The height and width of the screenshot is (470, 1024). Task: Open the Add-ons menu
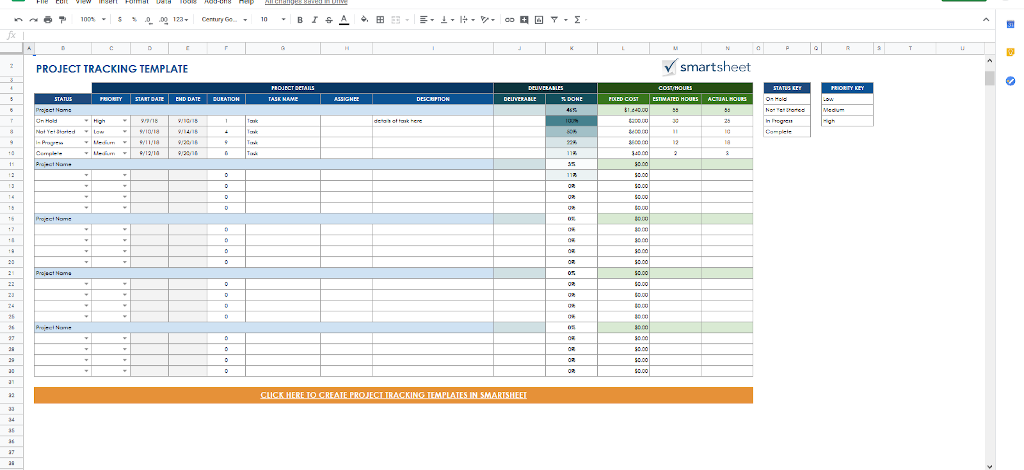[x=218, y=2]
